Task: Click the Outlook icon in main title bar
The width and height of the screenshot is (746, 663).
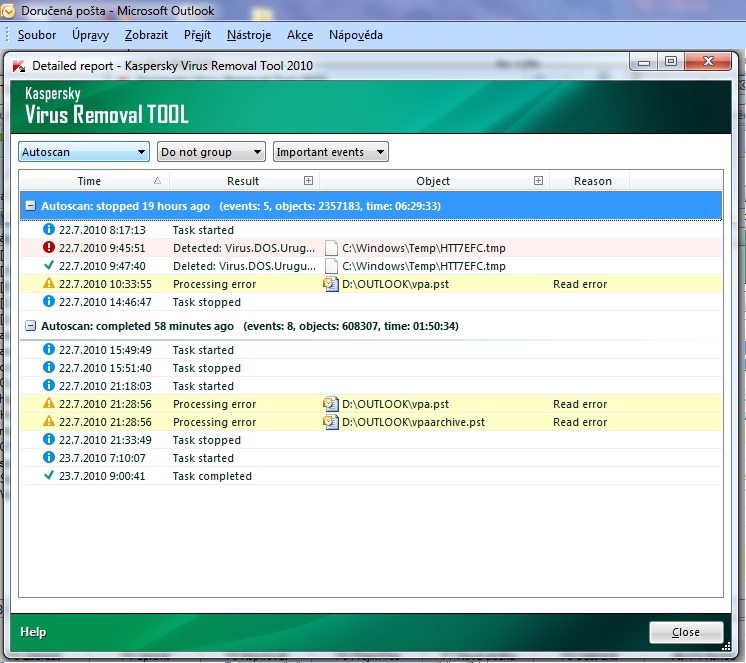Action: coord(9,10)
